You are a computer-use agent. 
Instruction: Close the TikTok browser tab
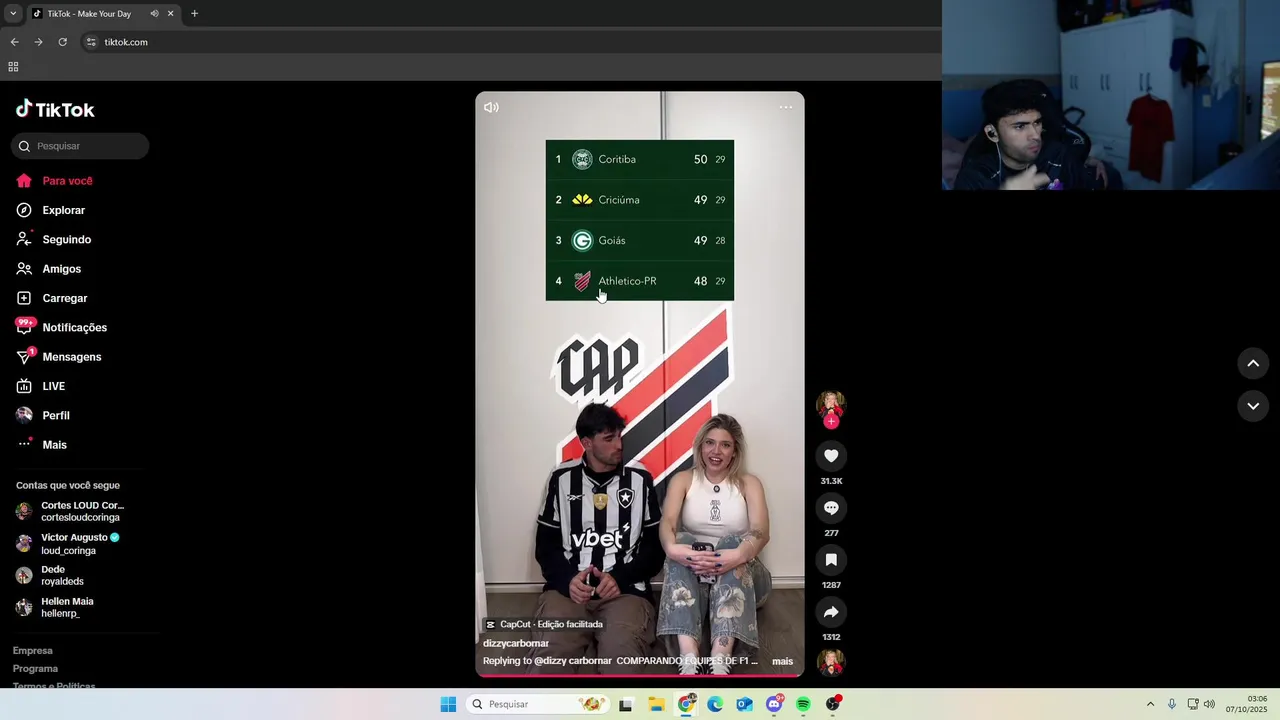point(170,13)
